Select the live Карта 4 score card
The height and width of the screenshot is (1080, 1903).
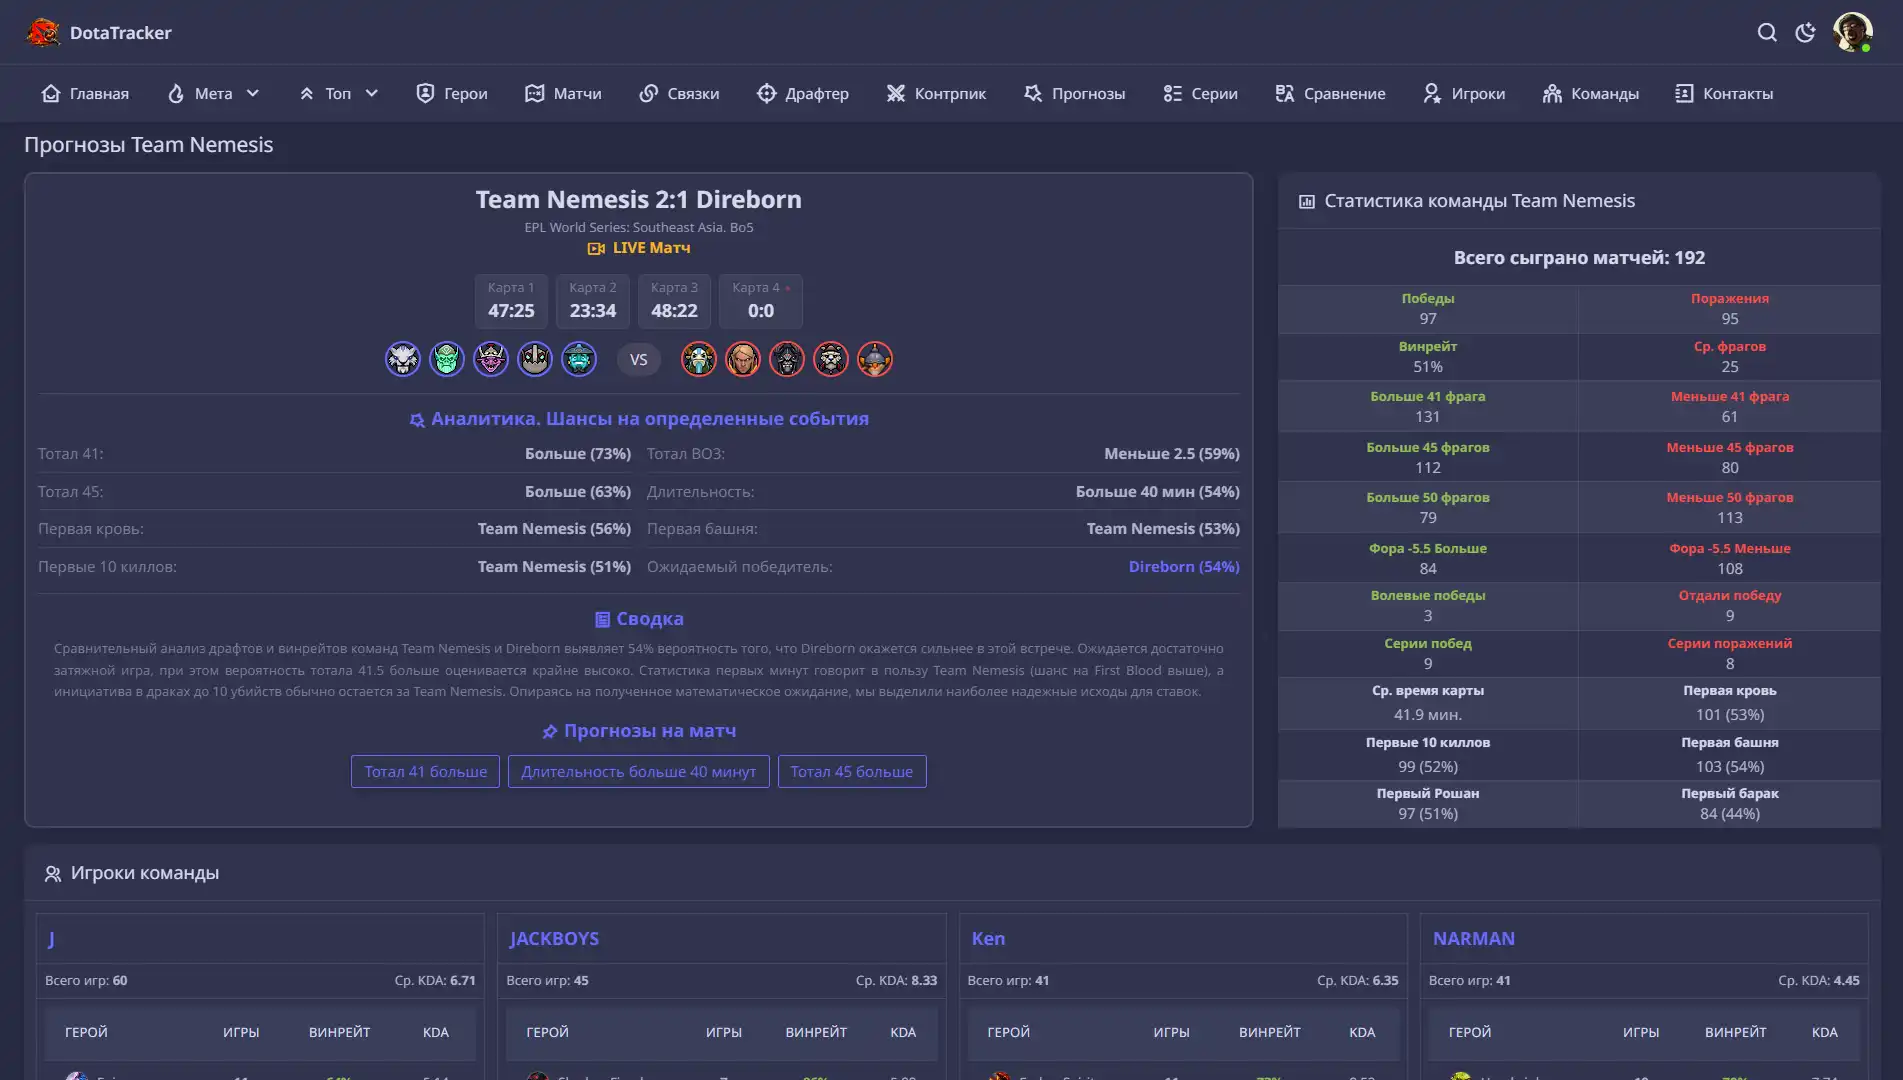coord(761,301)
